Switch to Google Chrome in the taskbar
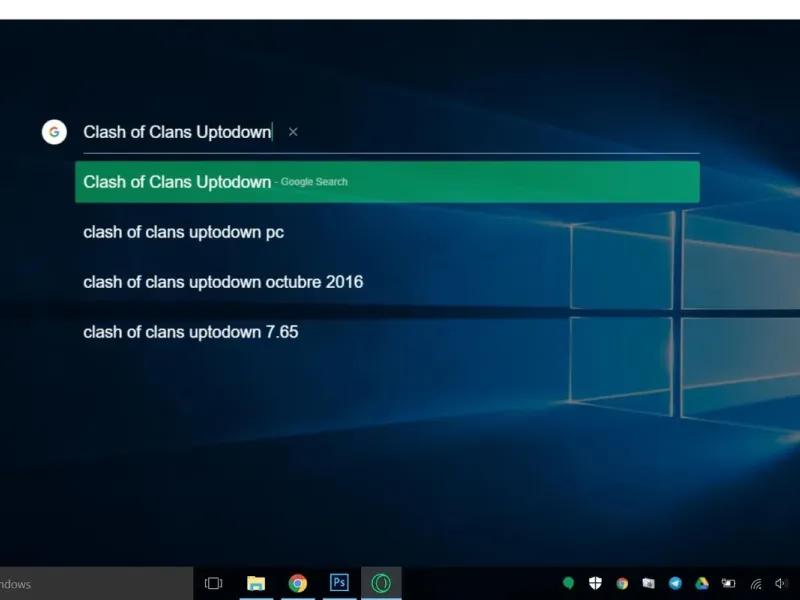 [298, 583]
